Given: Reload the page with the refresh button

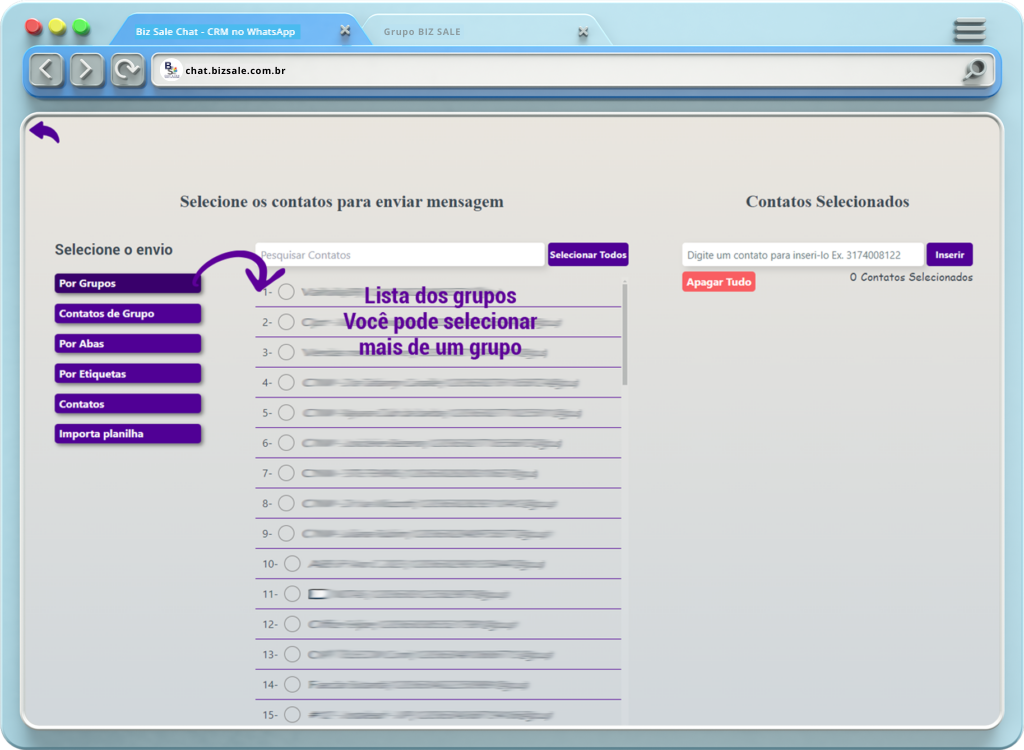Looking at the screenshot, I should (127, 70).
